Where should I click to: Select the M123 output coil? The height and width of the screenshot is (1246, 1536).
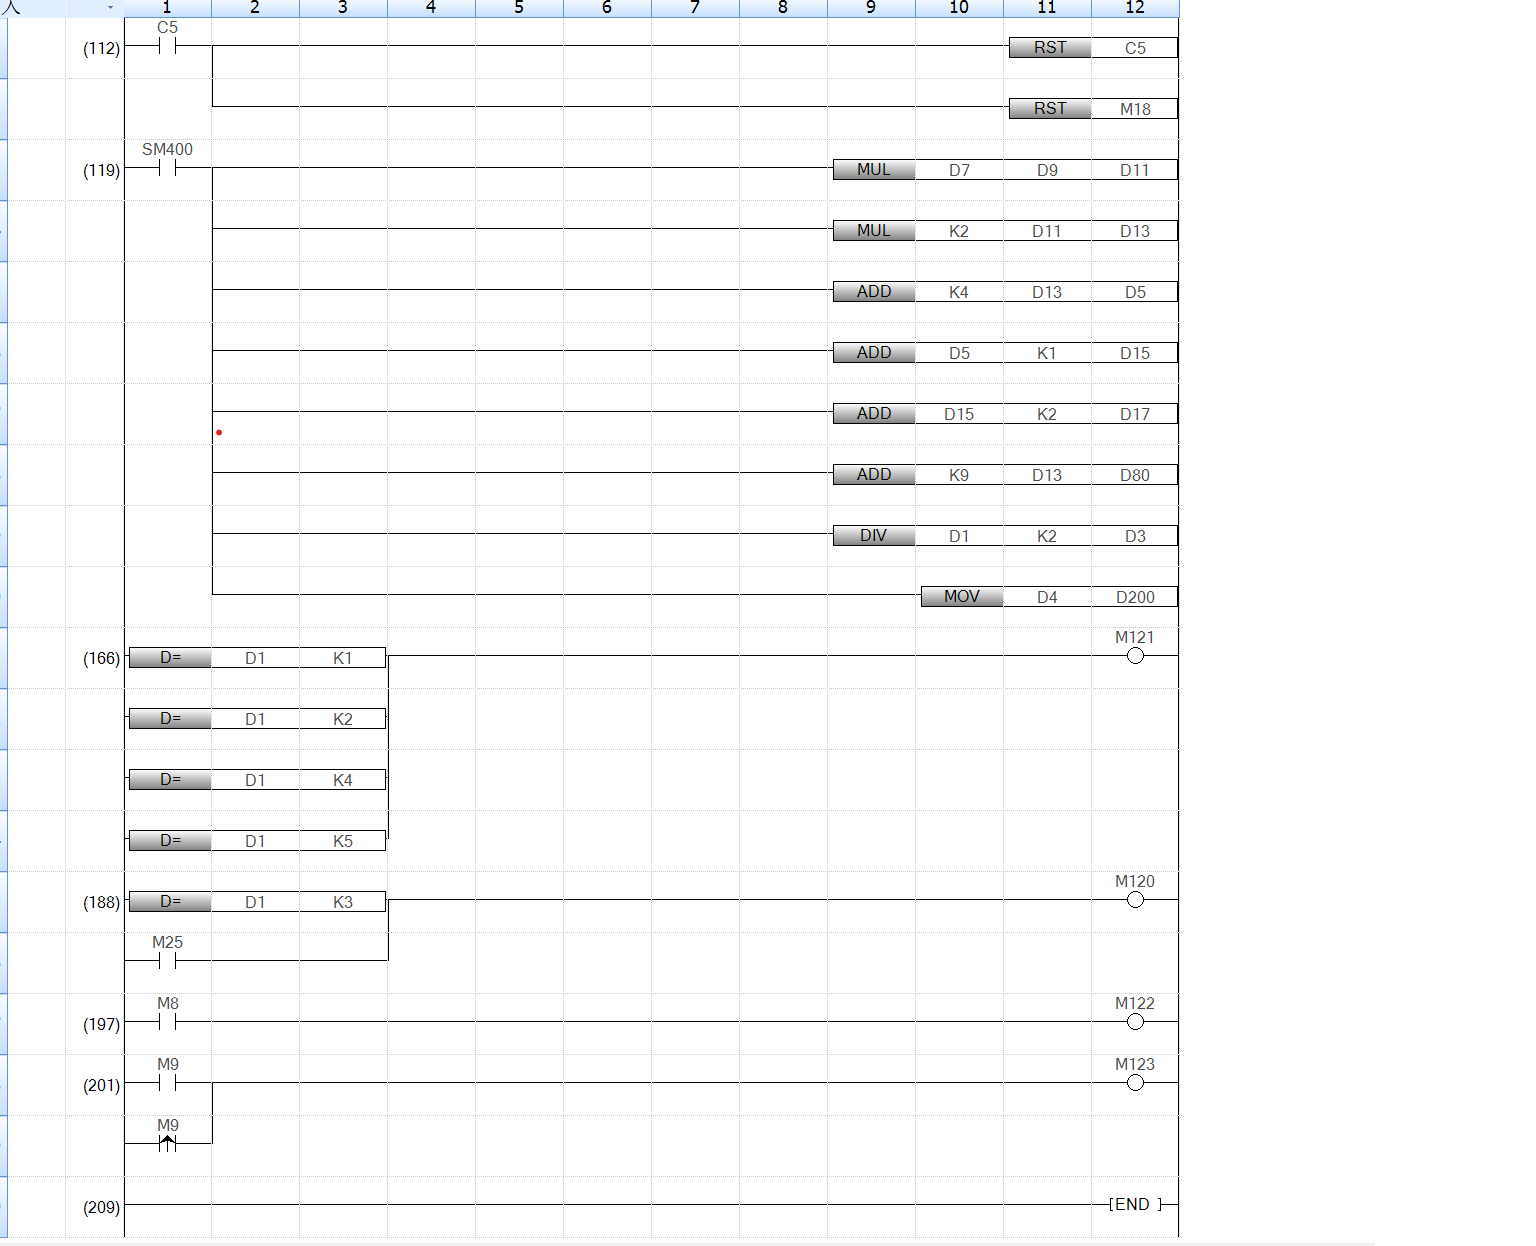[1135, 1083]
